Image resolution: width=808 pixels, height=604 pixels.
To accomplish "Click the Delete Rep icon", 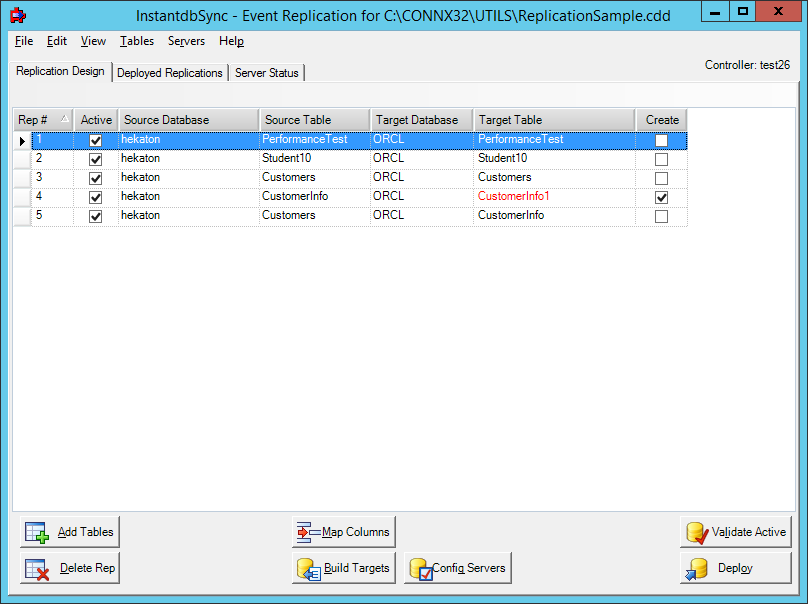I will (x=34, y=567).
